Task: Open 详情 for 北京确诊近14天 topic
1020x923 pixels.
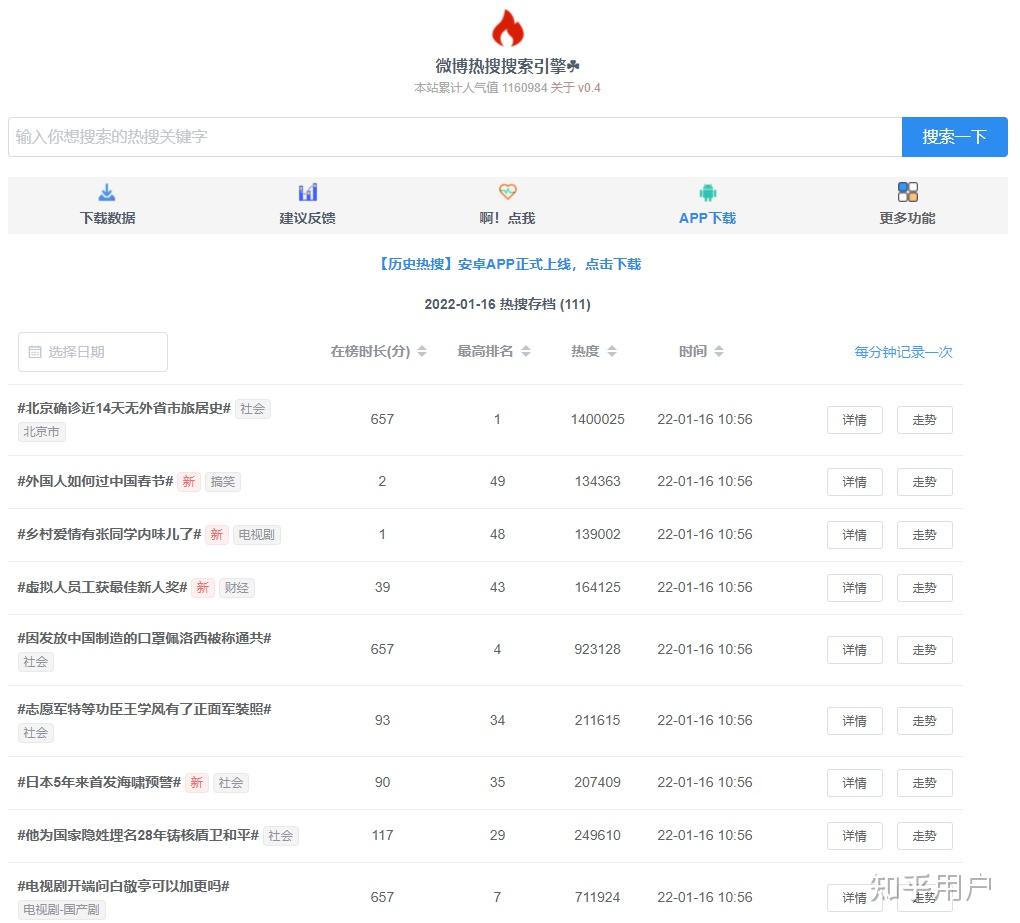Action: point(855,420)
